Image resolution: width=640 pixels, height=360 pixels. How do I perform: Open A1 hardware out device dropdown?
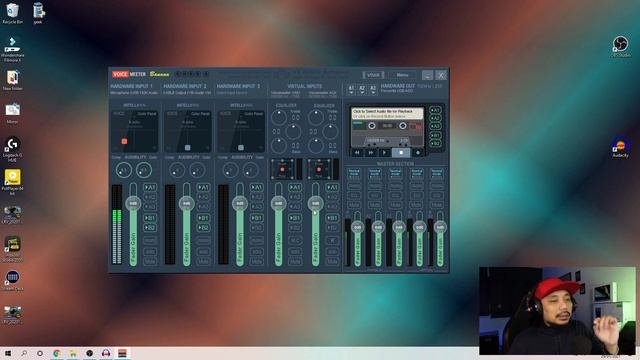click(351, 90)
